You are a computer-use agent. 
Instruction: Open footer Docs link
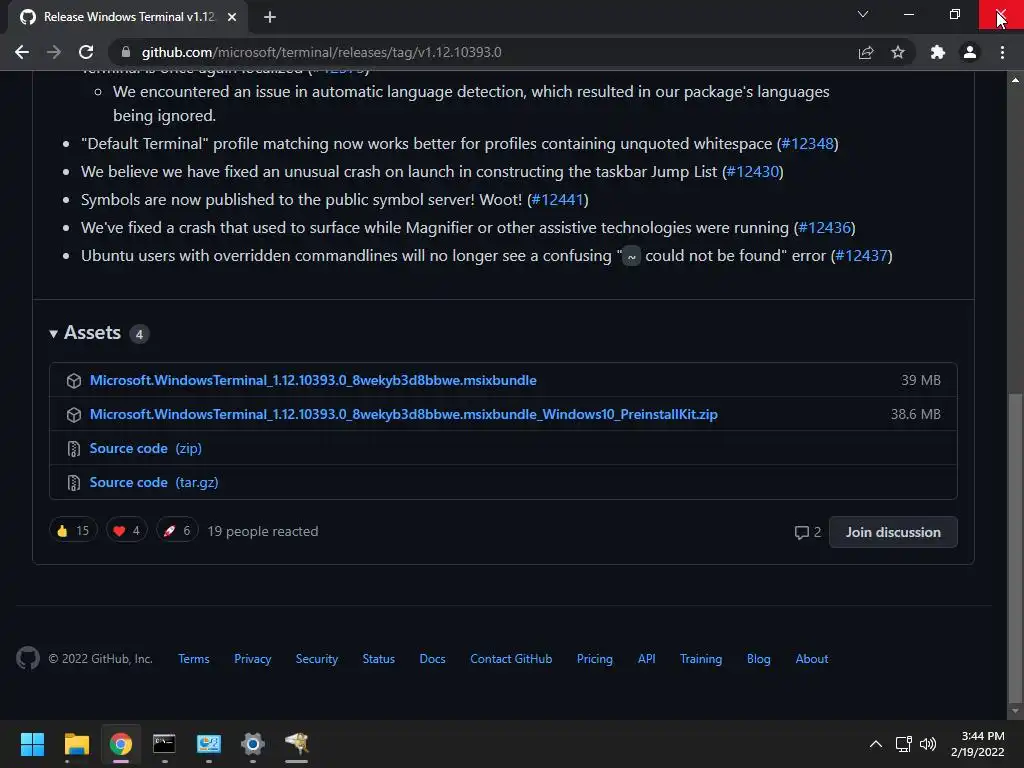432,659
